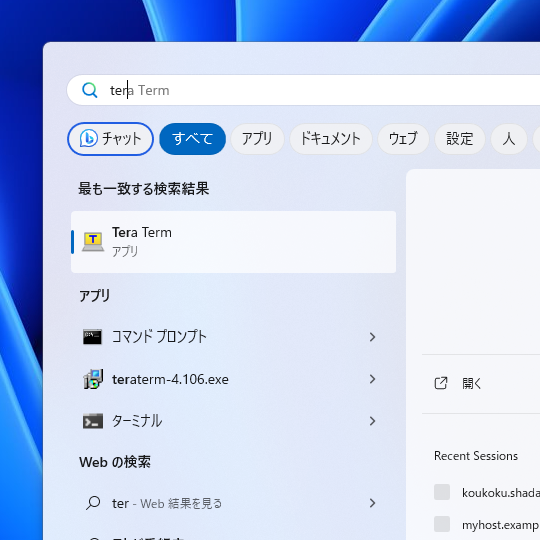Screen dimensions: 540x540
Task: Select ターミナル app result text
Action: tap(137, 421)
